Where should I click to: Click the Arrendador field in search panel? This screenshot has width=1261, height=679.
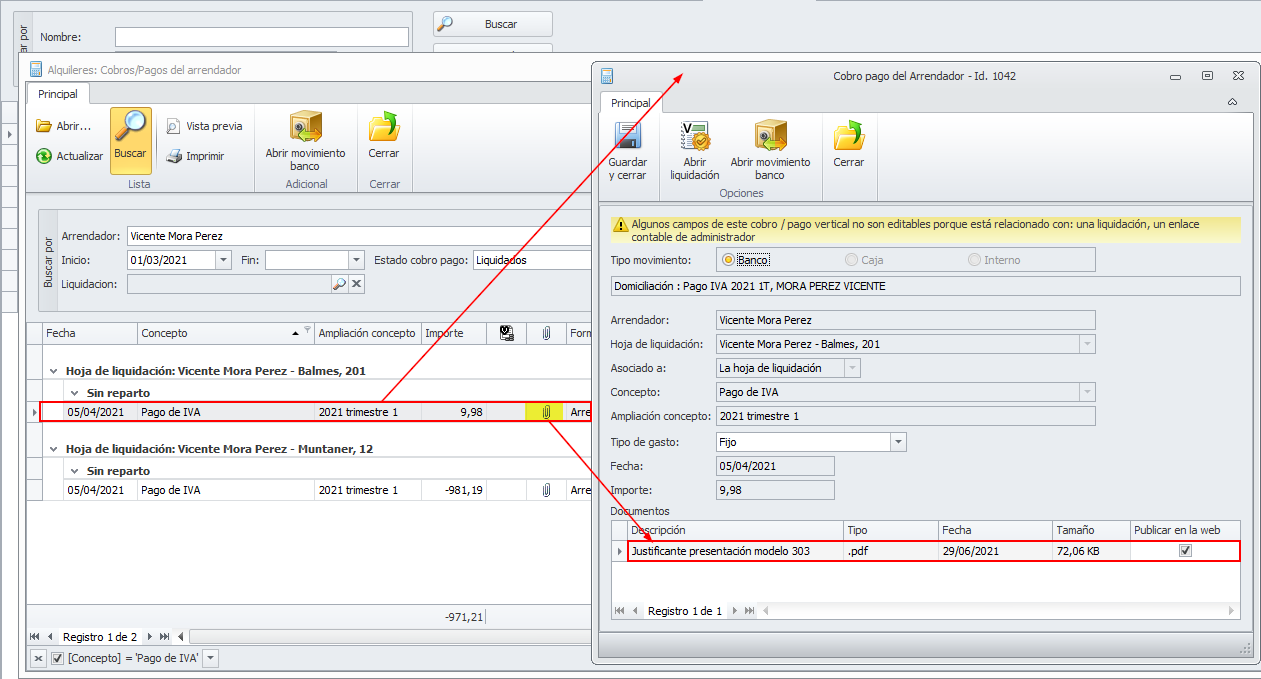360,236
